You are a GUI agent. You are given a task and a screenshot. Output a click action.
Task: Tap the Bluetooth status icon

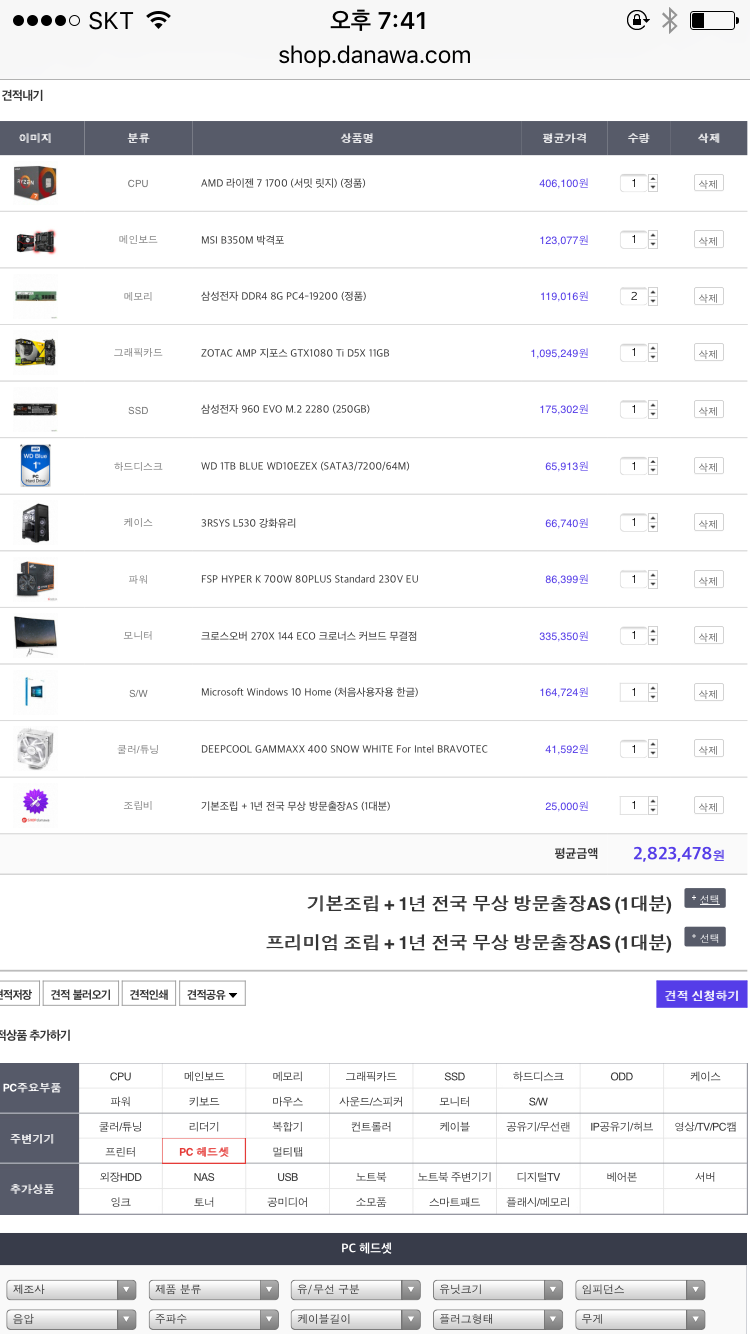(x=669, y=20)
